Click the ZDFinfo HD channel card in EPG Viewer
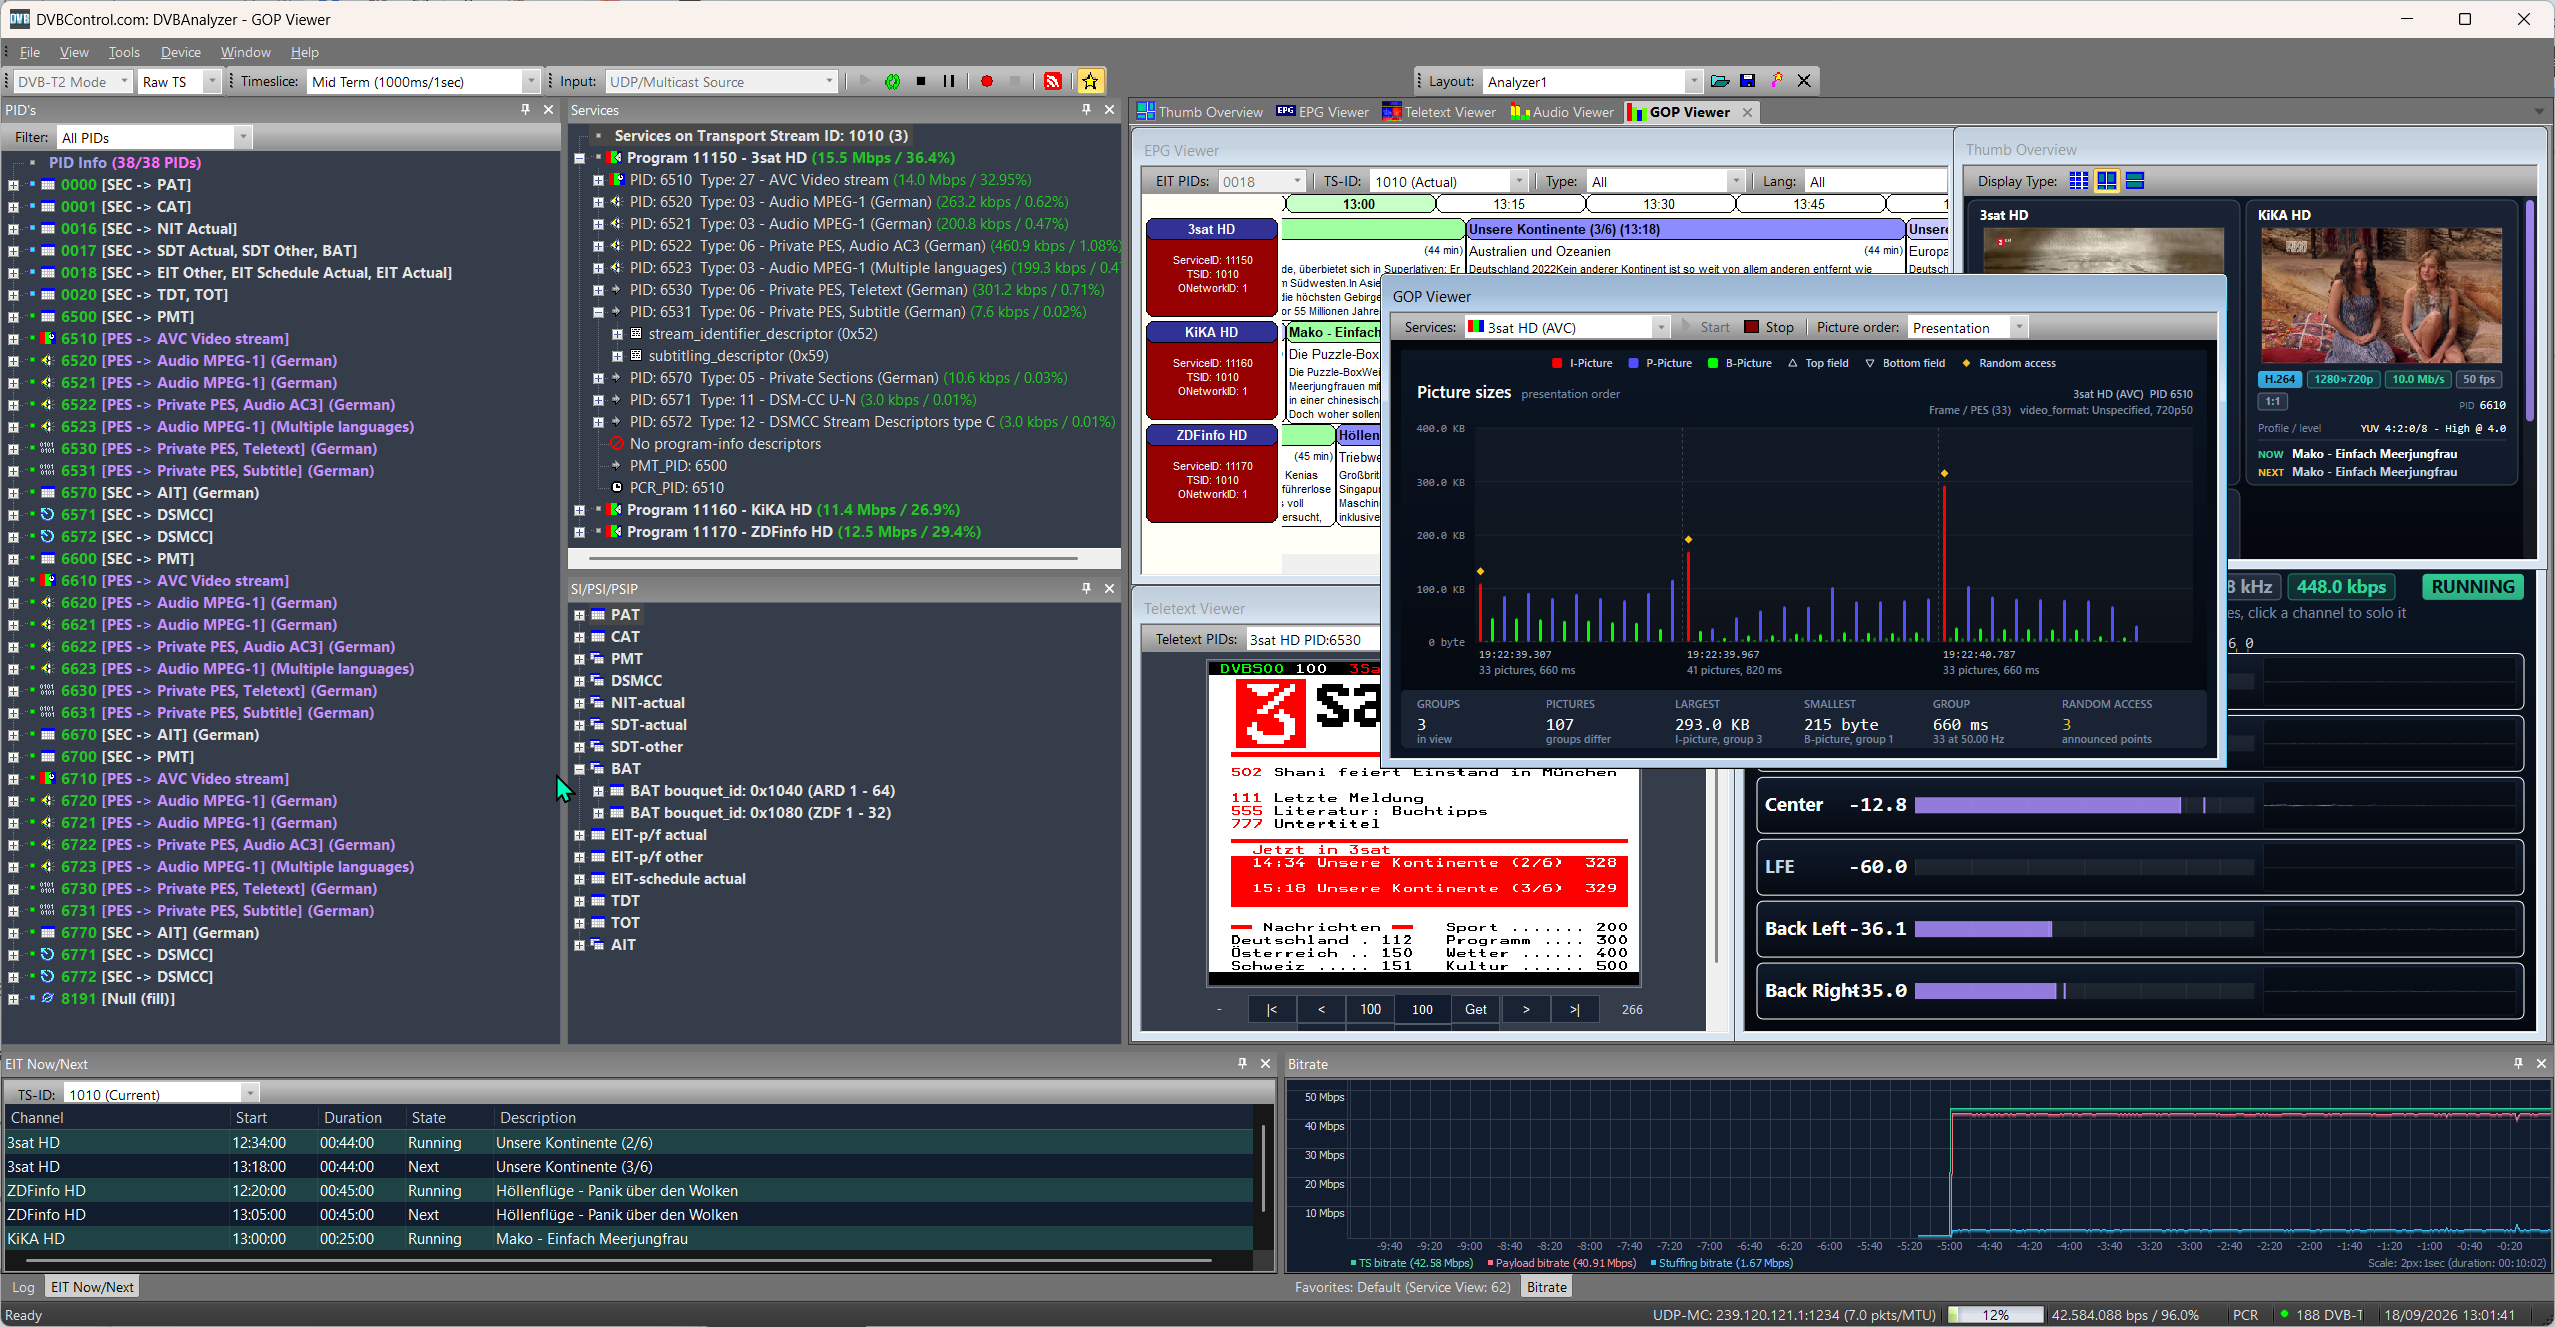 tap(1212, 472)
